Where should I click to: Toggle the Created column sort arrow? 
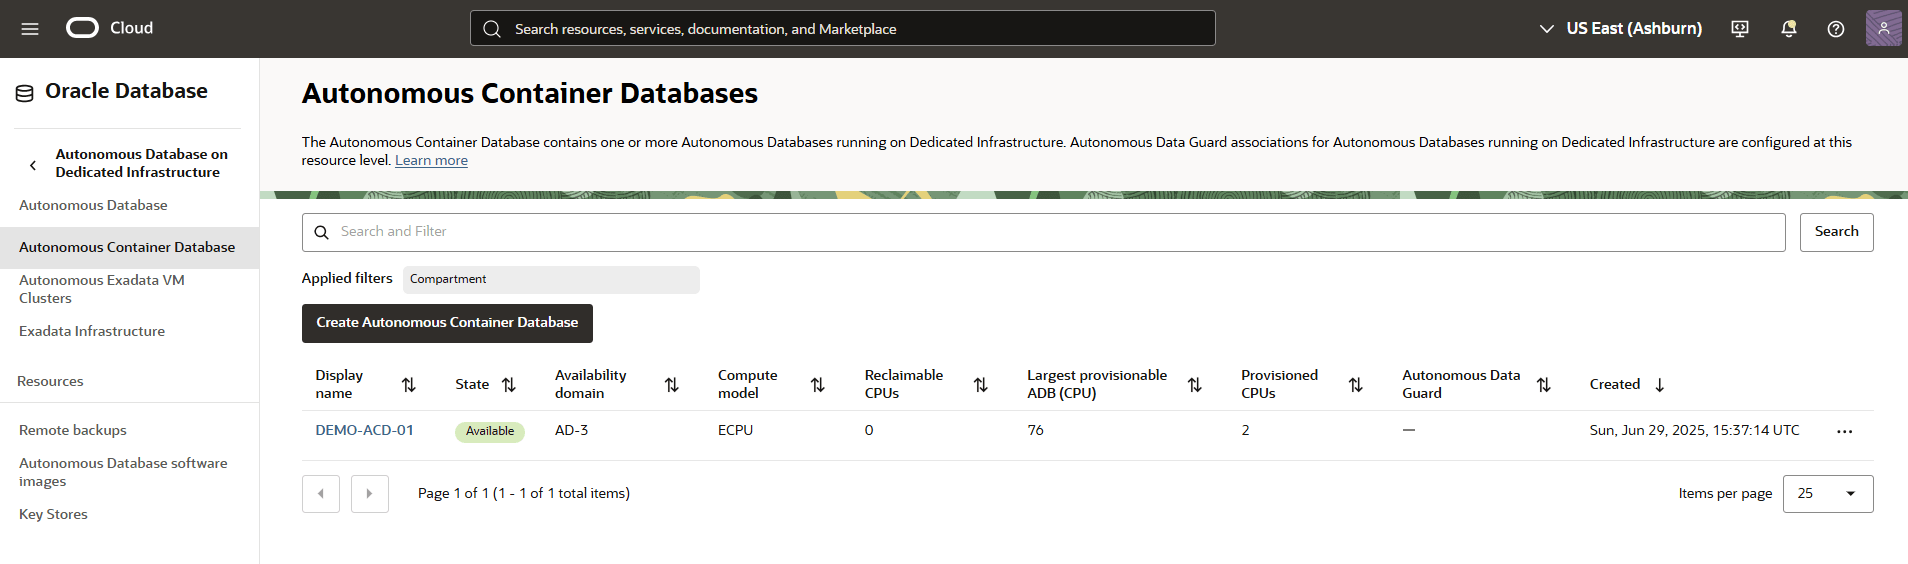tap(1659, 385)
